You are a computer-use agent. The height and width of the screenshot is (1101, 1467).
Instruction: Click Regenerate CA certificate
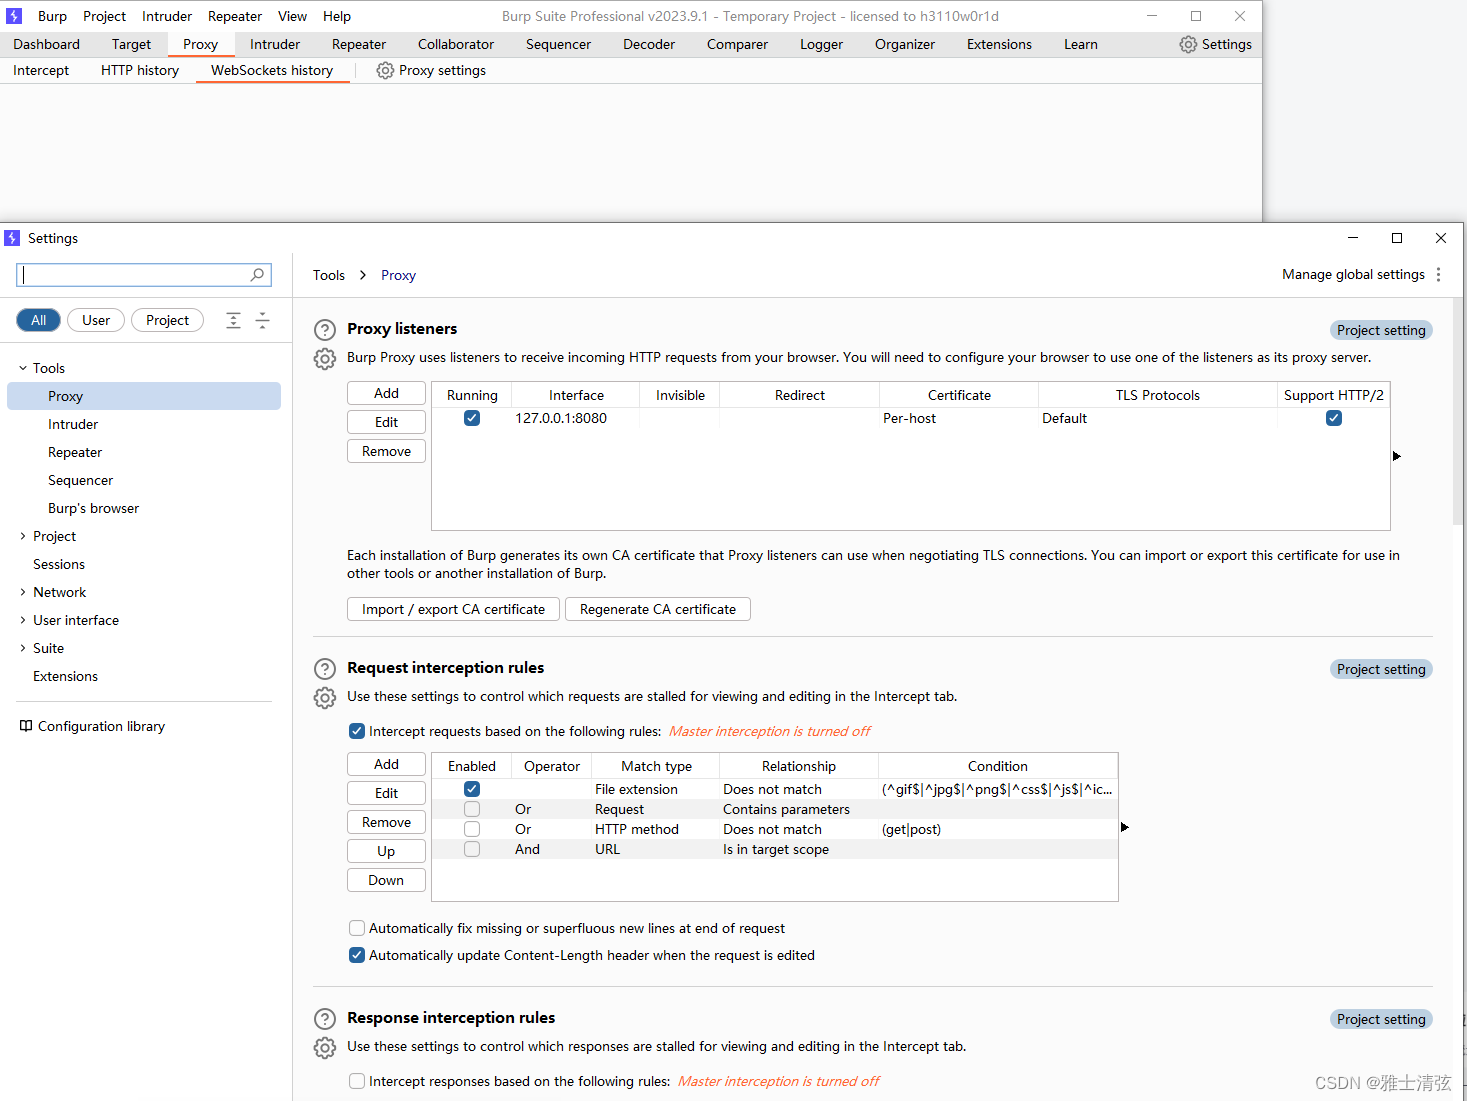pyautogui.click(x=657, y=609)
